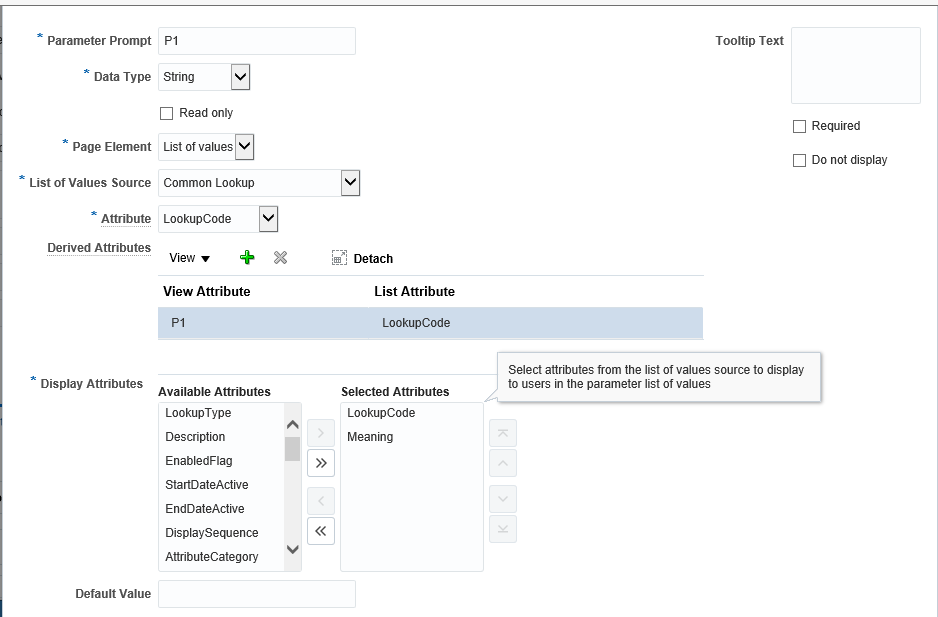Check the Required checkbox
Viewport: 938px width, 617px height.
799,126
